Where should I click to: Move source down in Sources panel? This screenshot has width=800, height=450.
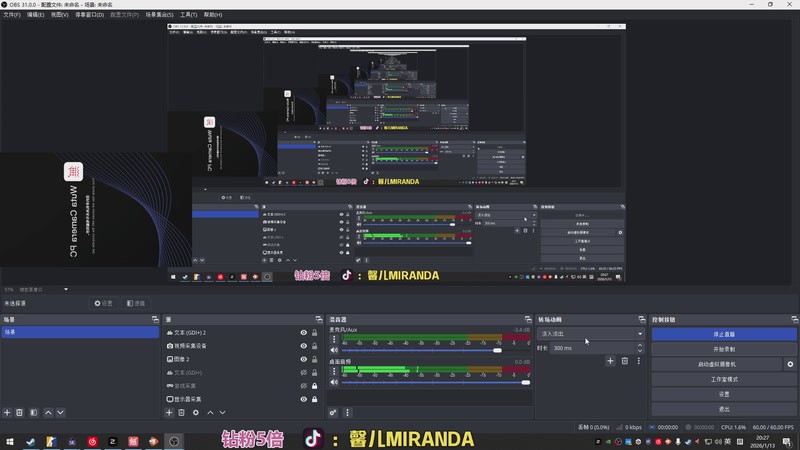222,412
